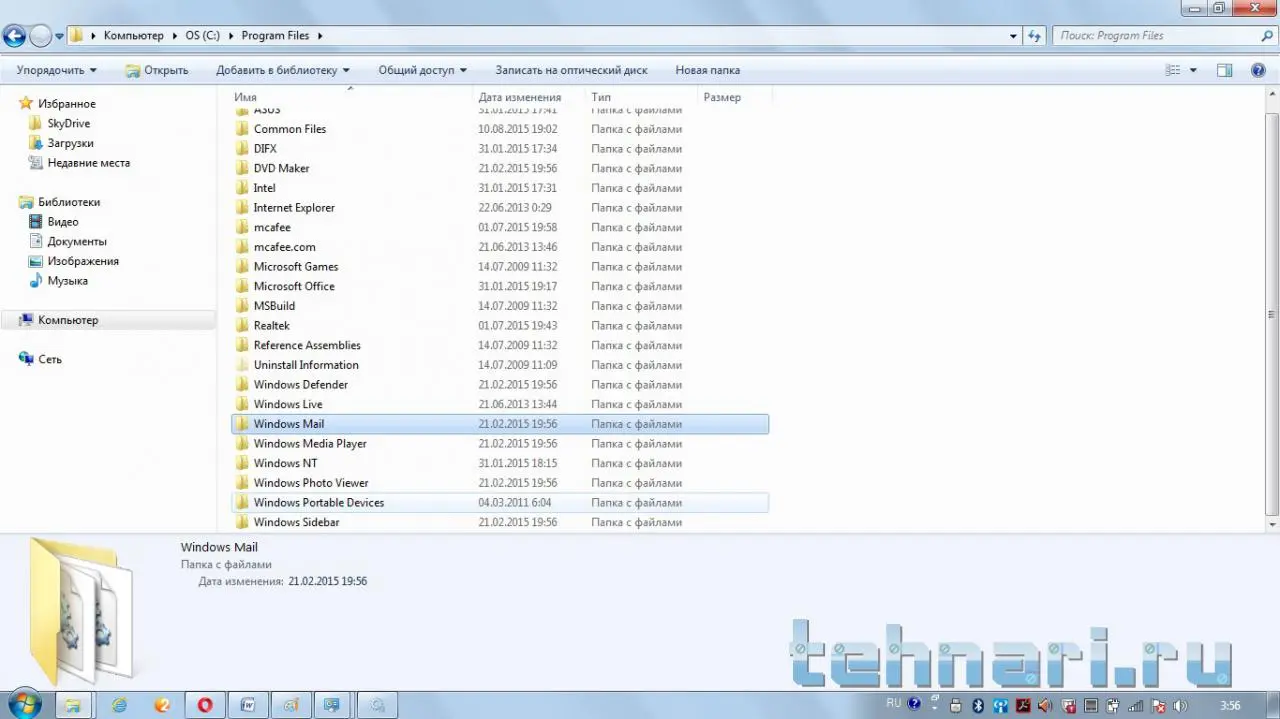The image size is (1280, 719).
Task: Select the Windows Photo Viewer folder name
Action: (x=311, y=483)
